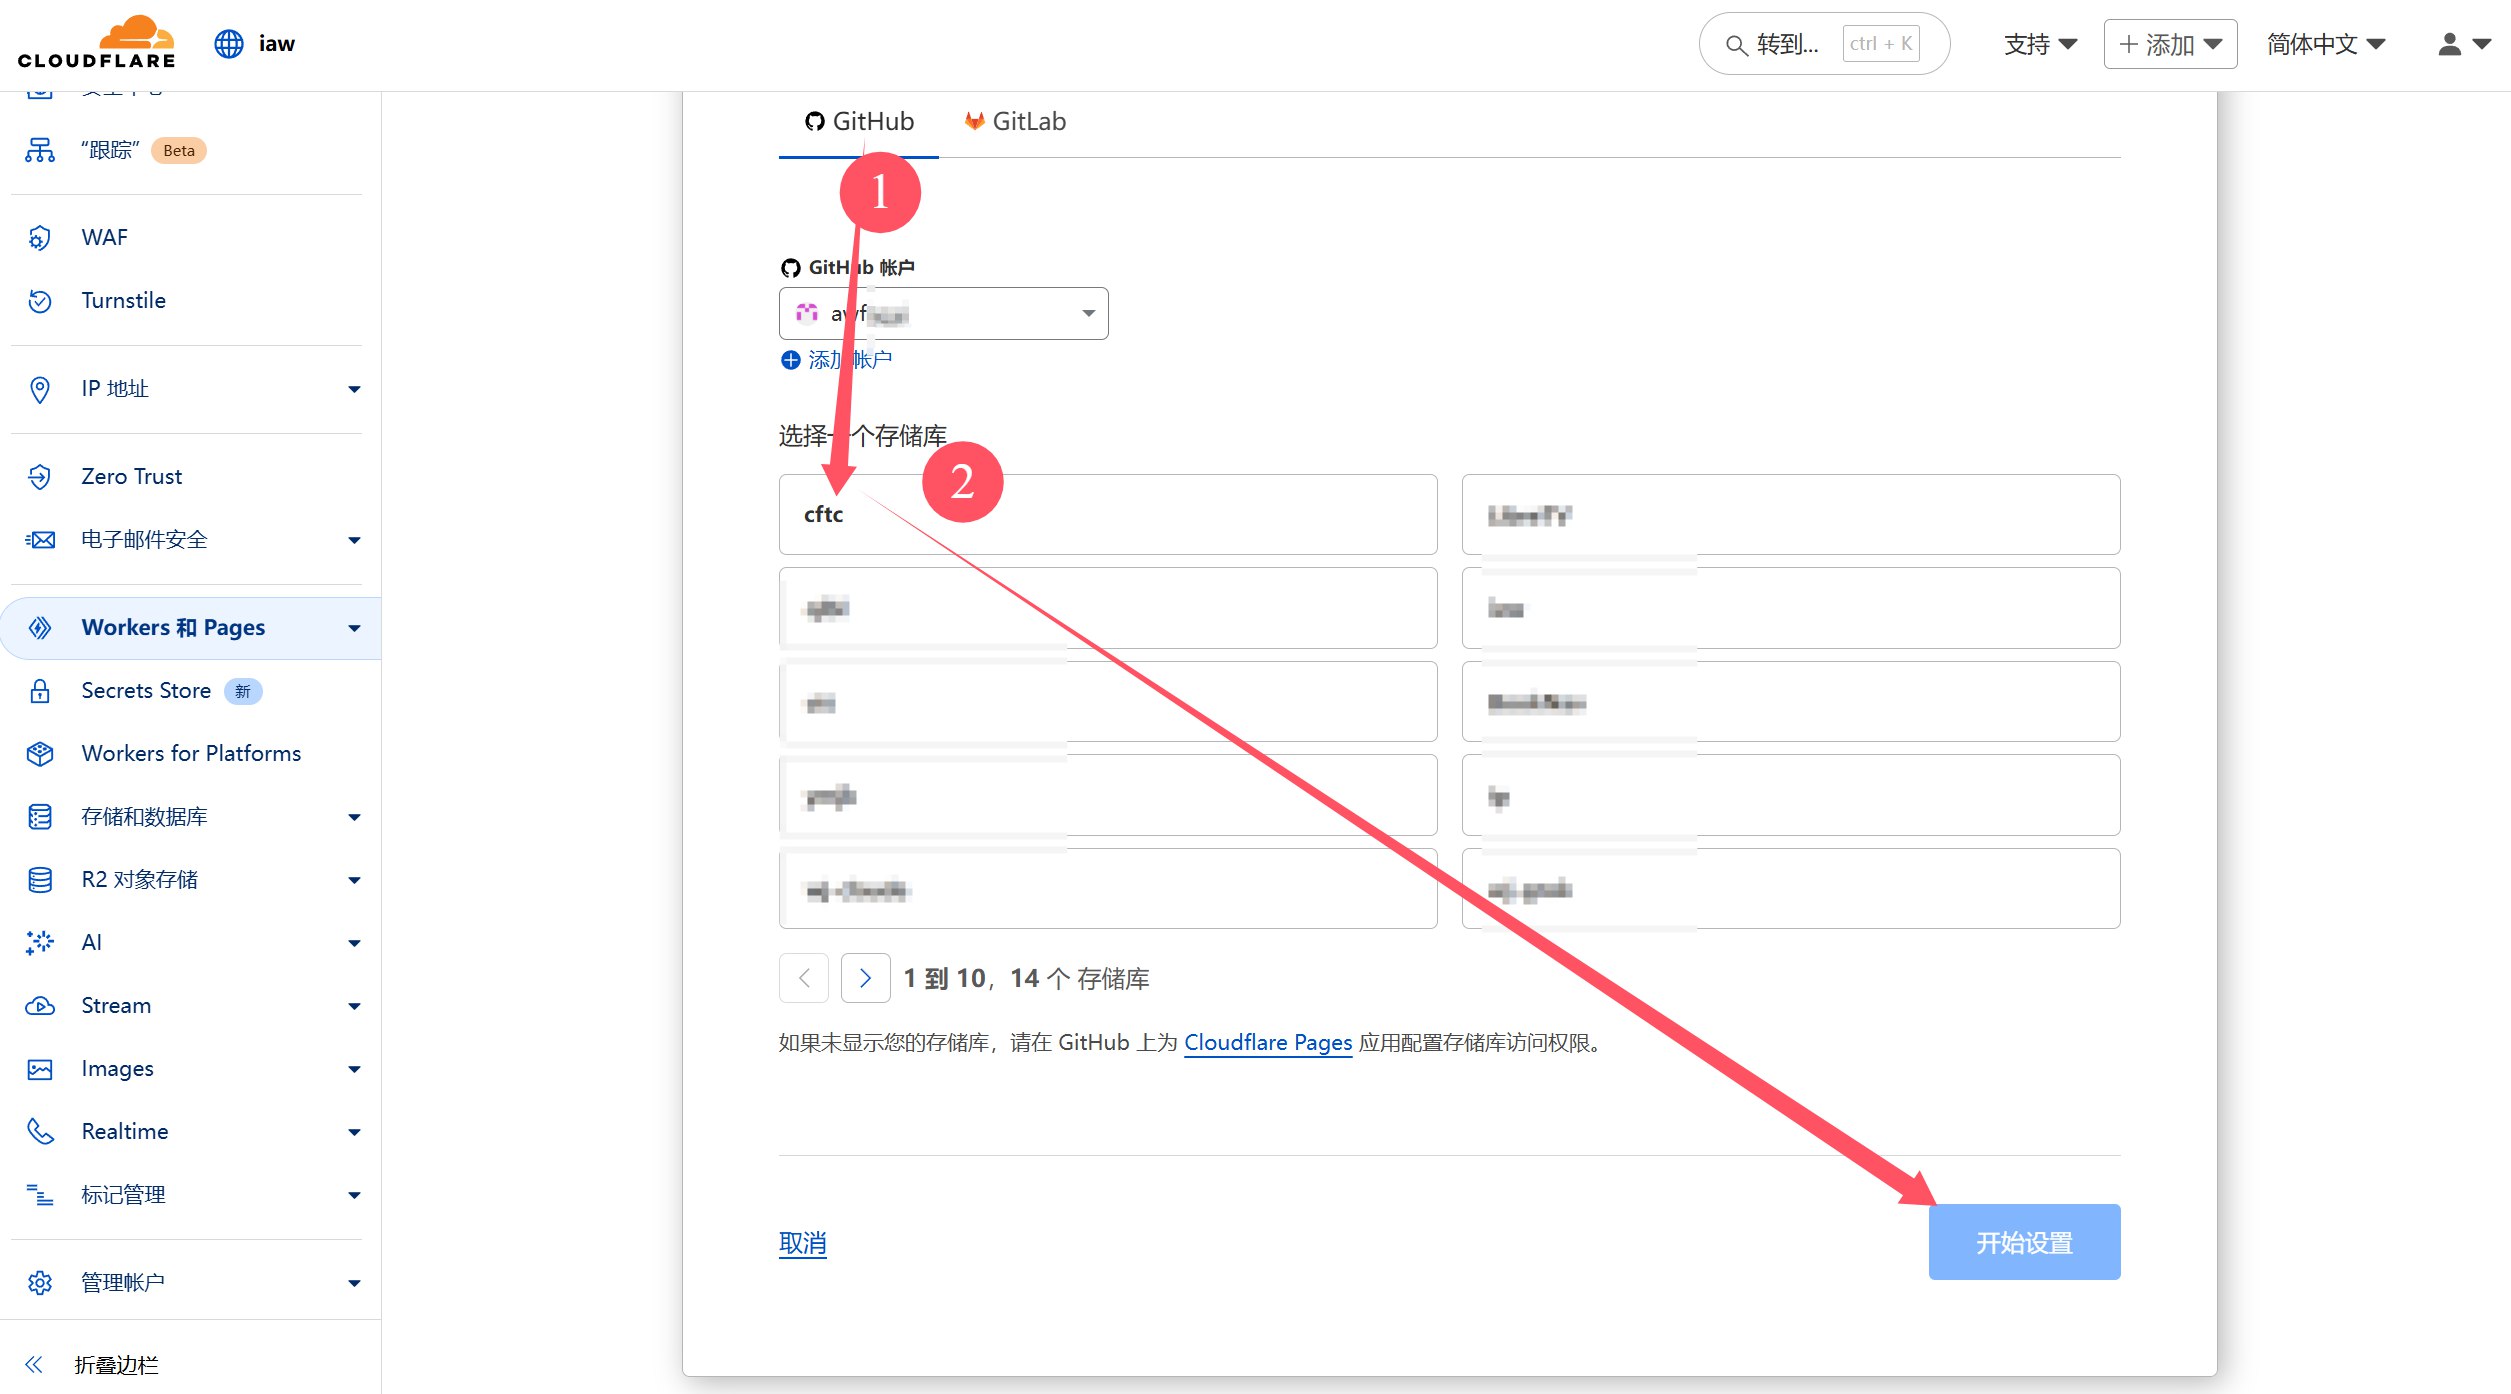Collapse the Workers 和 Pages arrow
The width and height of the screenshot is (2511, 1394).
coord(354,628)
